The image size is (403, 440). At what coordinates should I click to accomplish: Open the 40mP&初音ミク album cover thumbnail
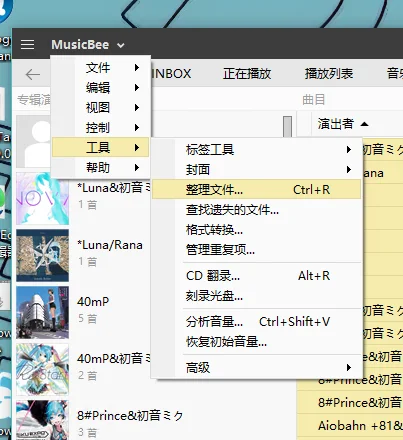43,369
